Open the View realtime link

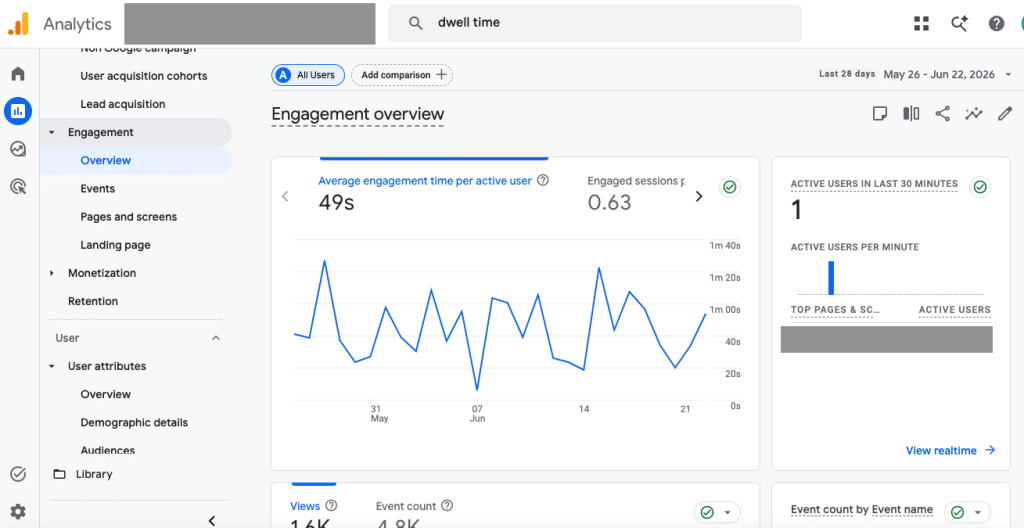(x=950, y=450)
